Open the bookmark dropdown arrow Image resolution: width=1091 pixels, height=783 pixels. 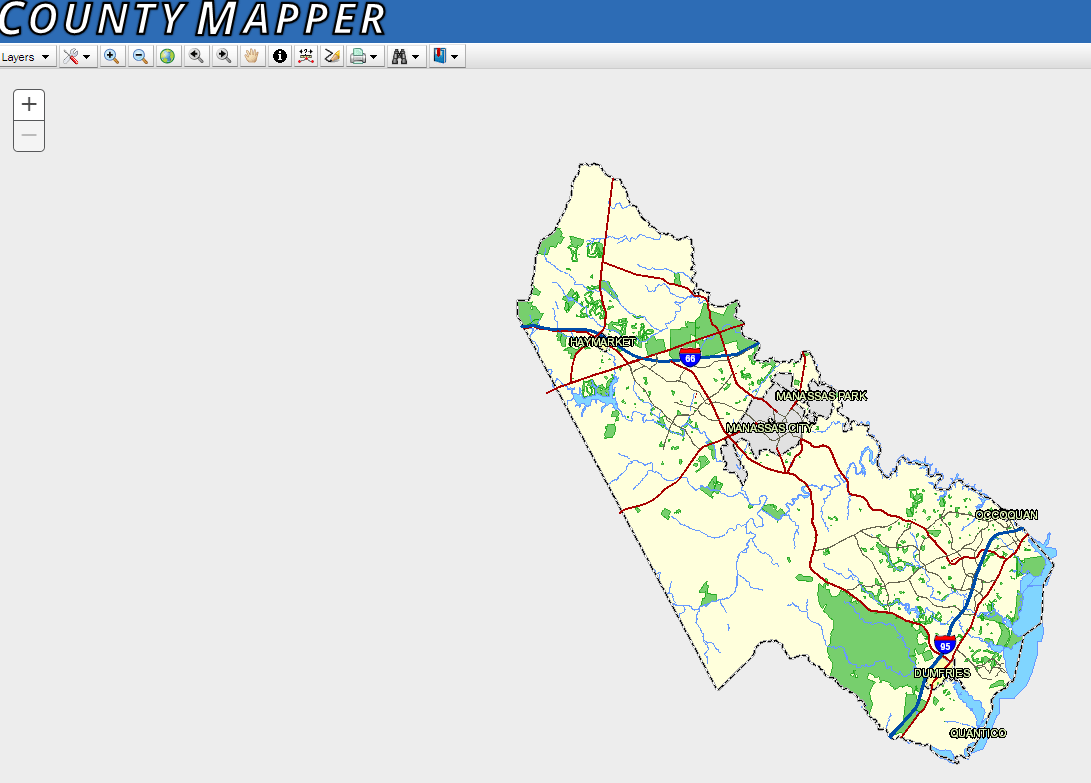(455, 56)
